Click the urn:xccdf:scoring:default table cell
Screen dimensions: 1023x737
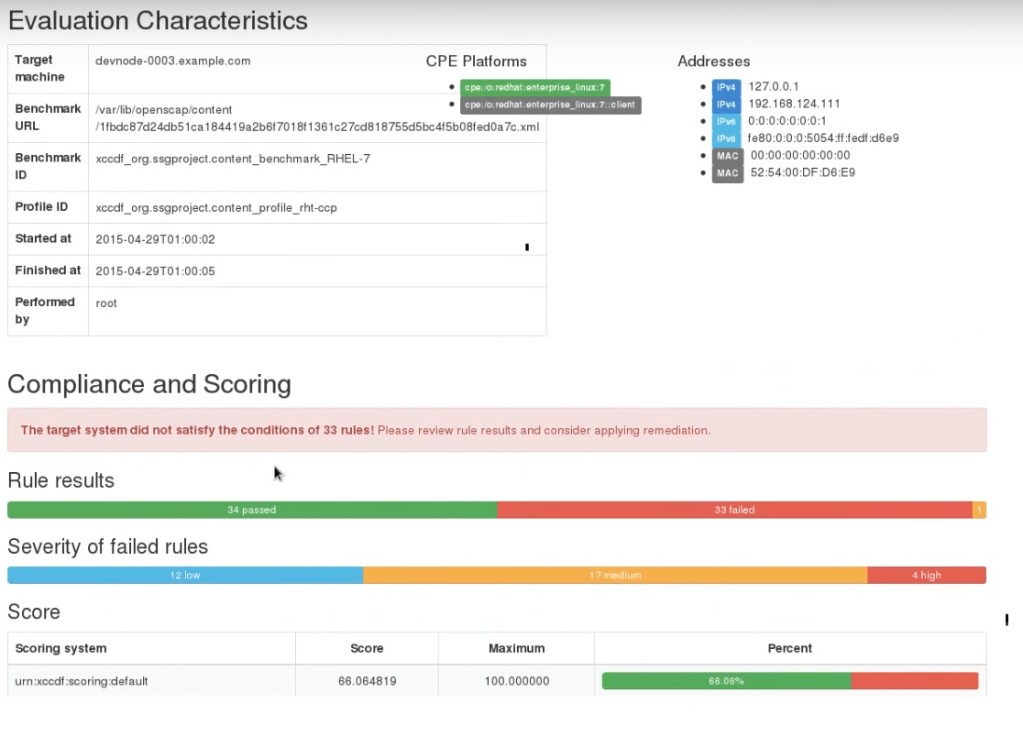81,681
